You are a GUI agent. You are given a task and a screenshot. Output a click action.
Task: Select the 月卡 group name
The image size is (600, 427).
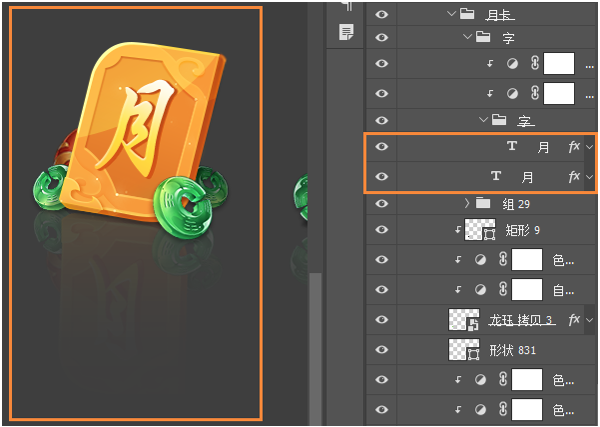[x=500, y=15]
